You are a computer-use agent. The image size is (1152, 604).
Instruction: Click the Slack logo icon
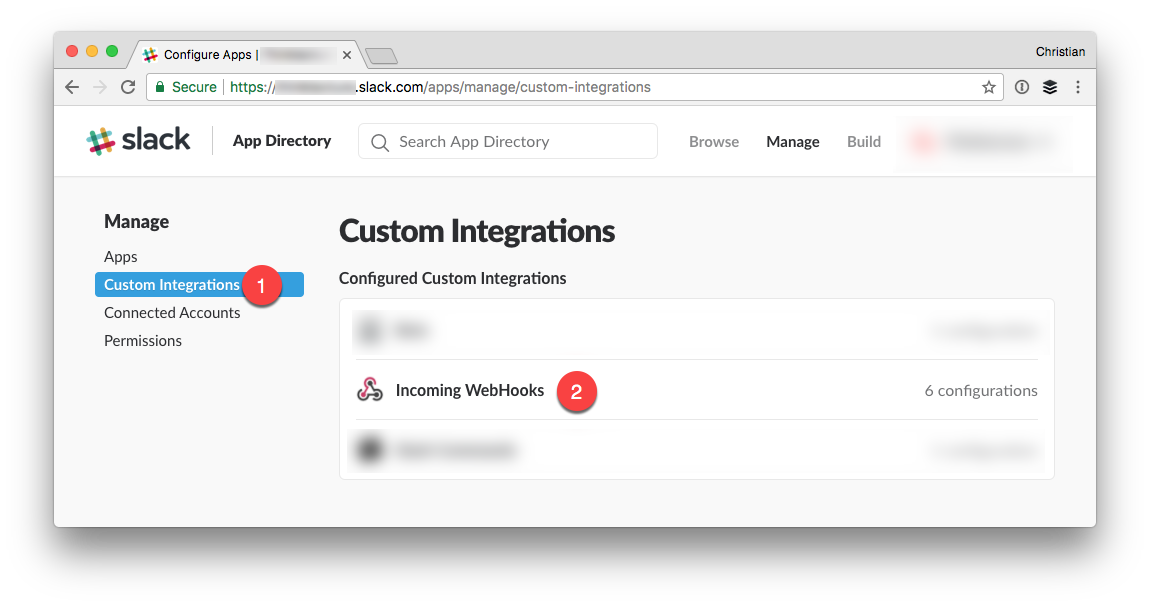[x=98, y=140]
